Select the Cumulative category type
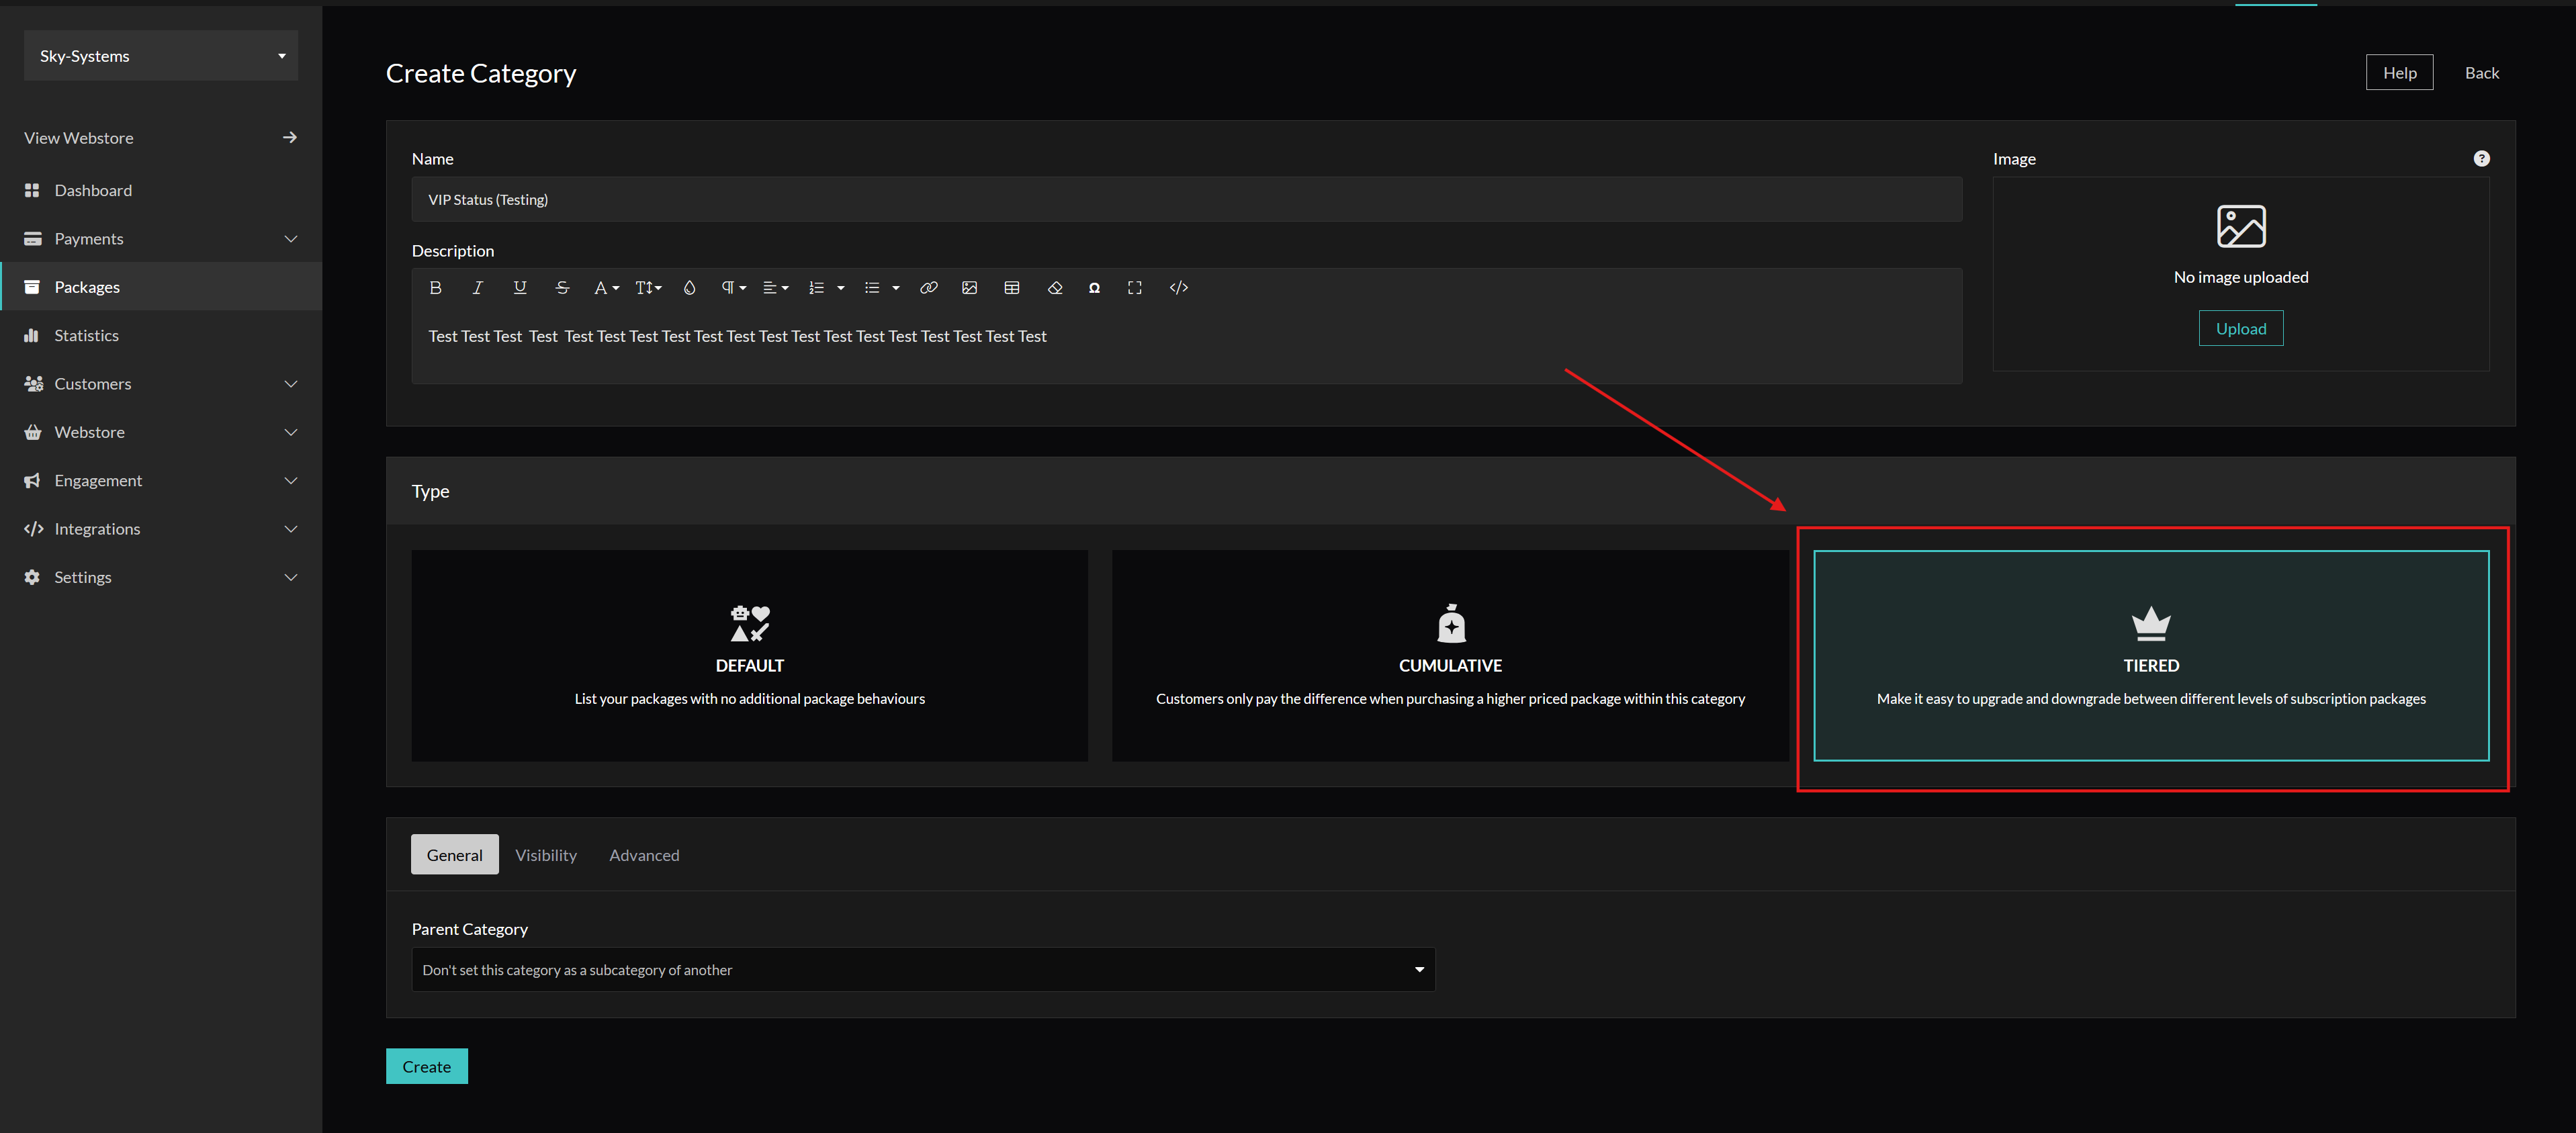The width and height of the screenshot is (2576, 1133). [1449, 655]
